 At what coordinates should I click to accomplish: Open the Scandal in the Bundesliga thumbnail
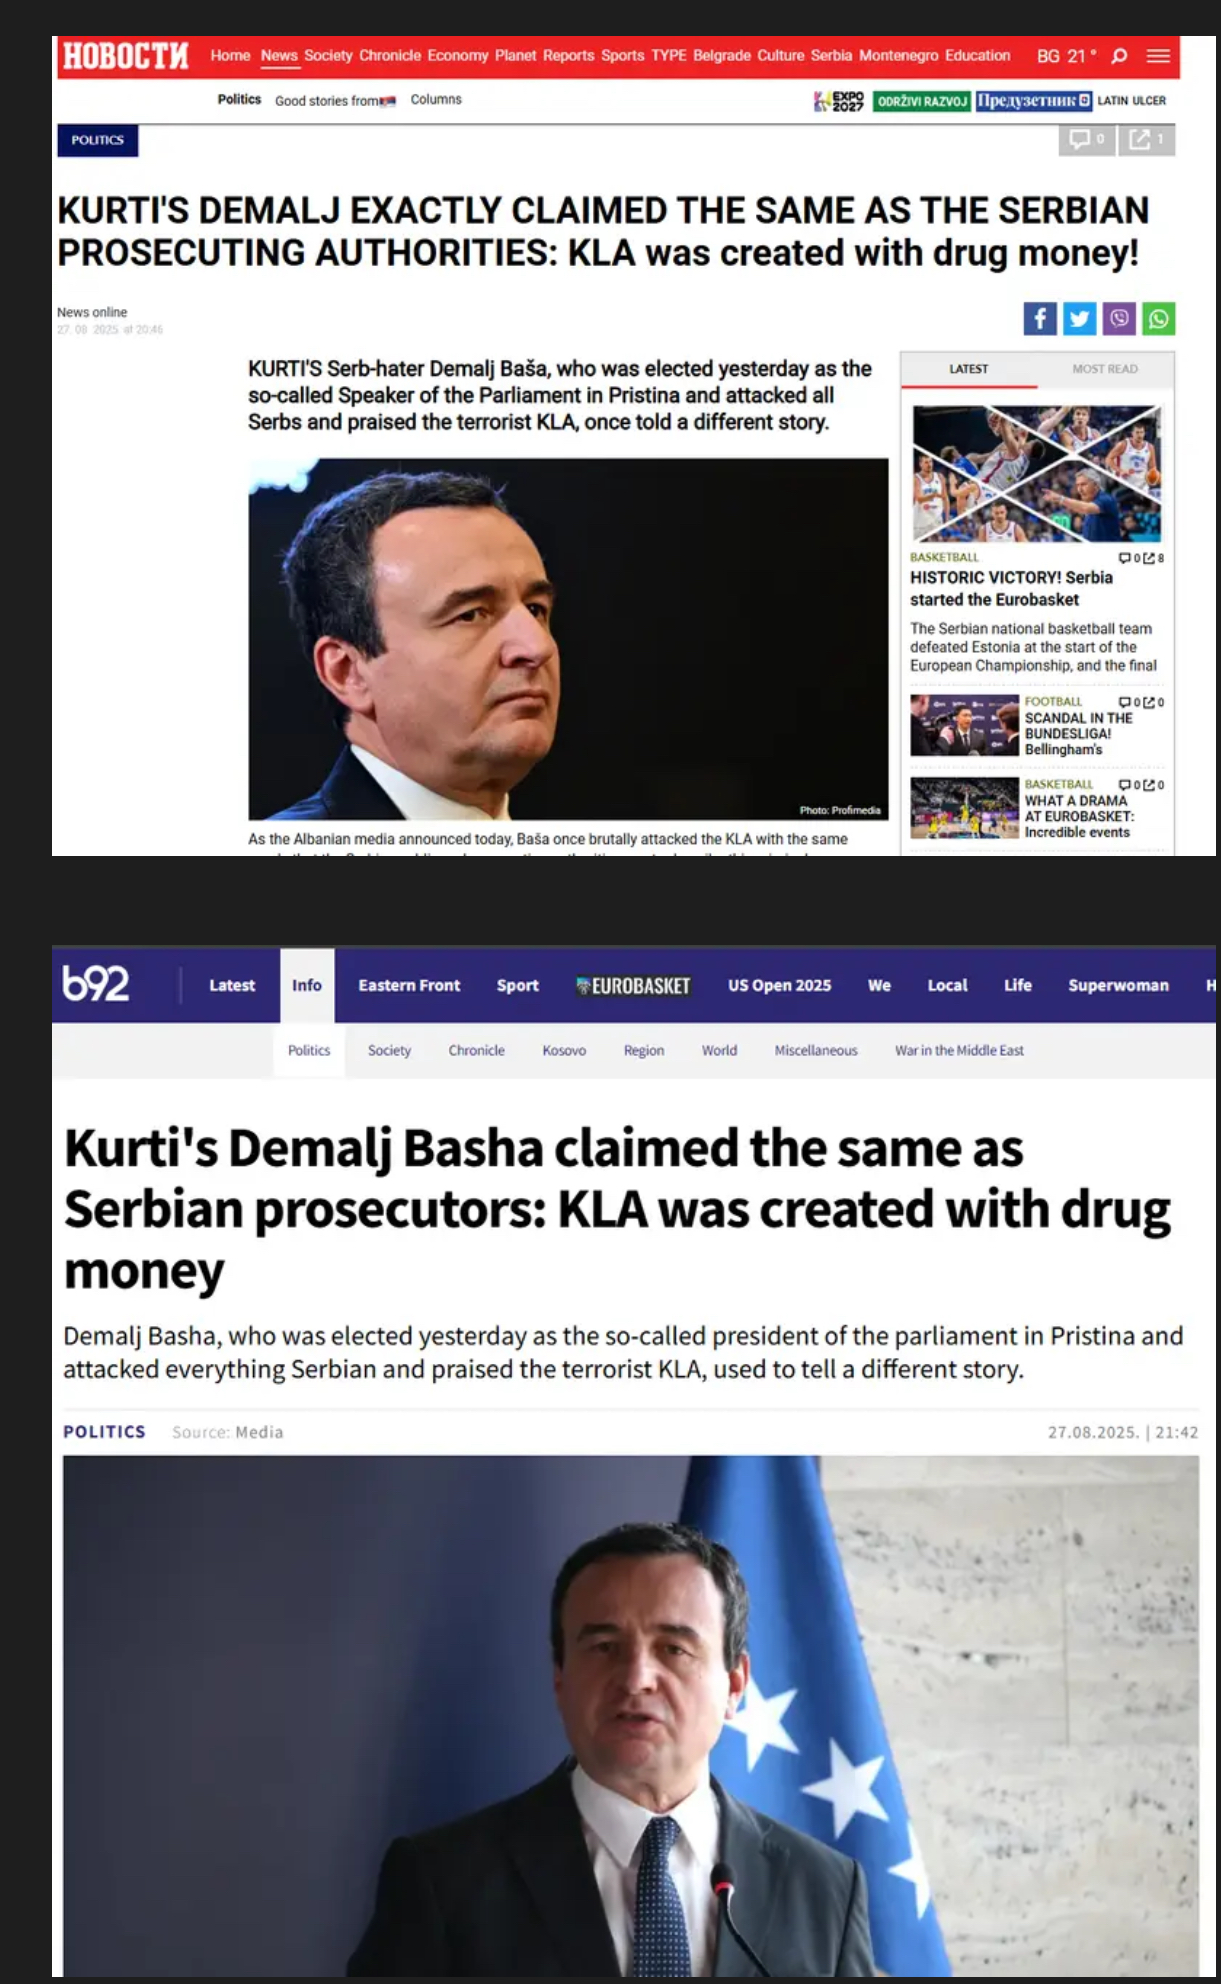(x=964, y=725)
